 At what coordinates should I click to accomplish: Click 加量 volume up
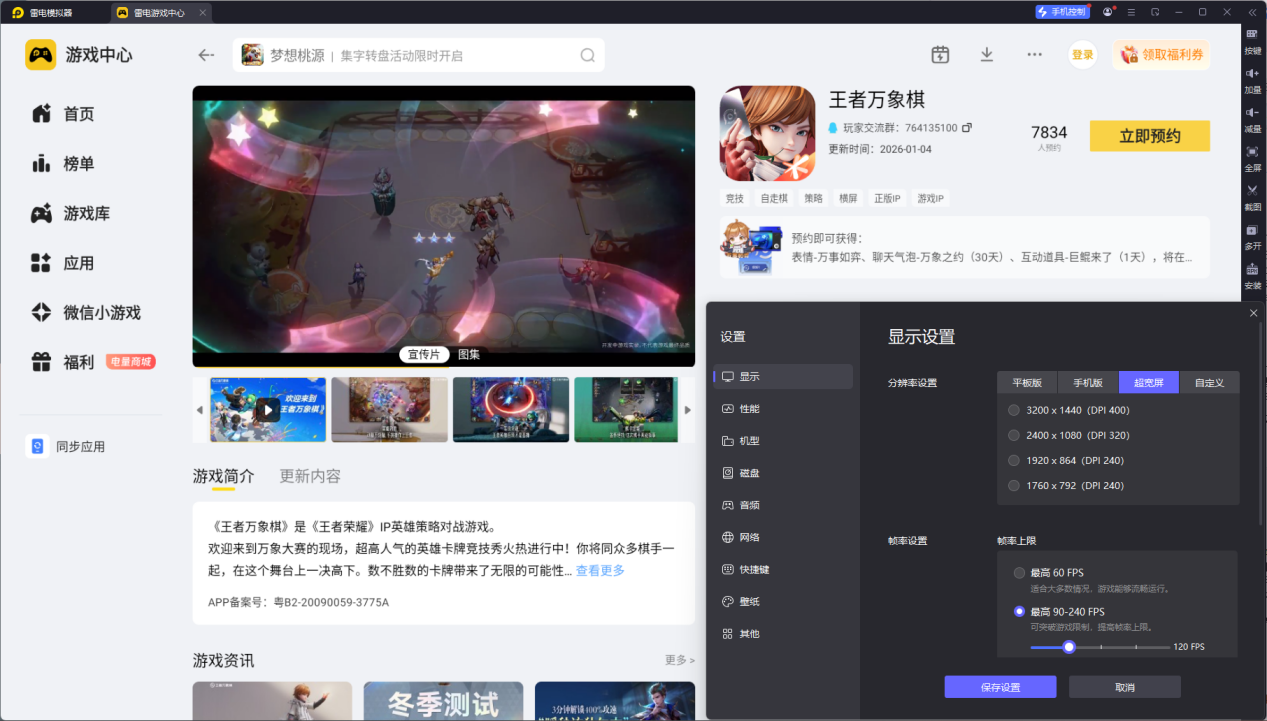click(1252, 81)
